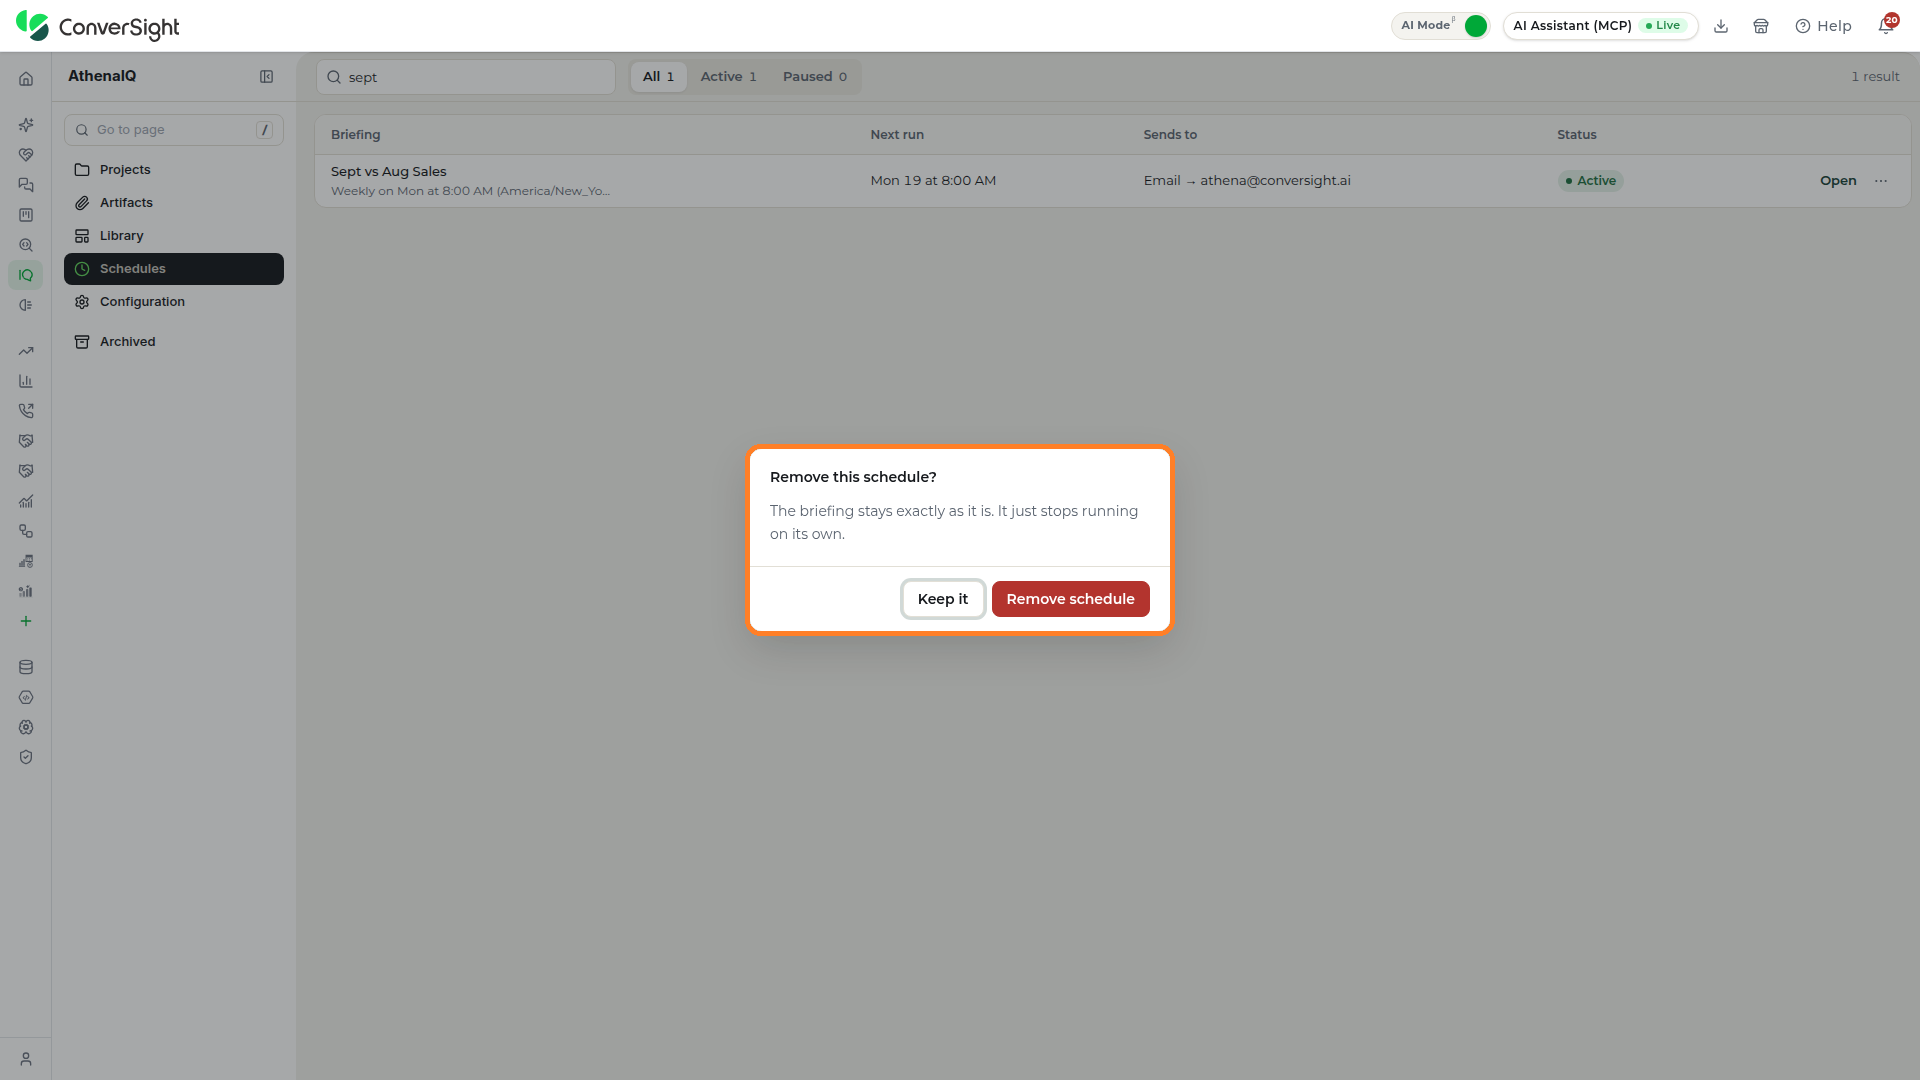Open the user profile icon at bottom
Screen dimensions: 1920x1080
[26, 1059]
